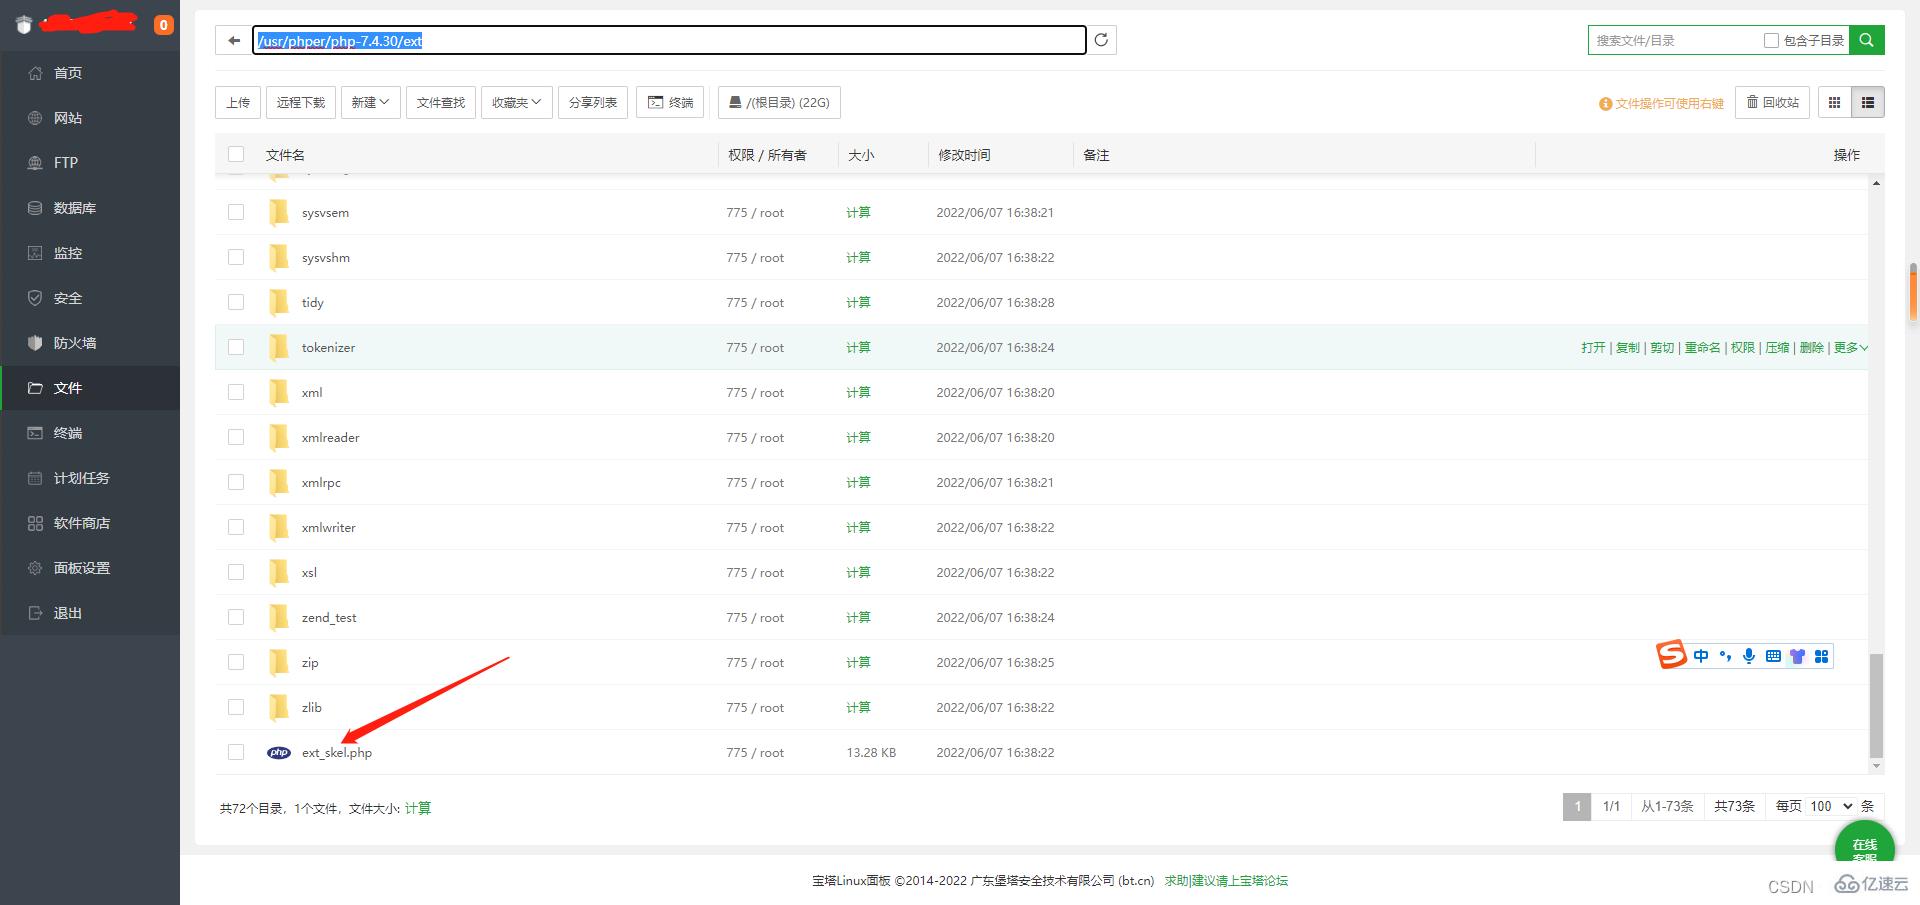Click the scrollbar down arrow of list
This screenshot has width=1920, height=905.
pyautogui.click(x=1876, y=766)
